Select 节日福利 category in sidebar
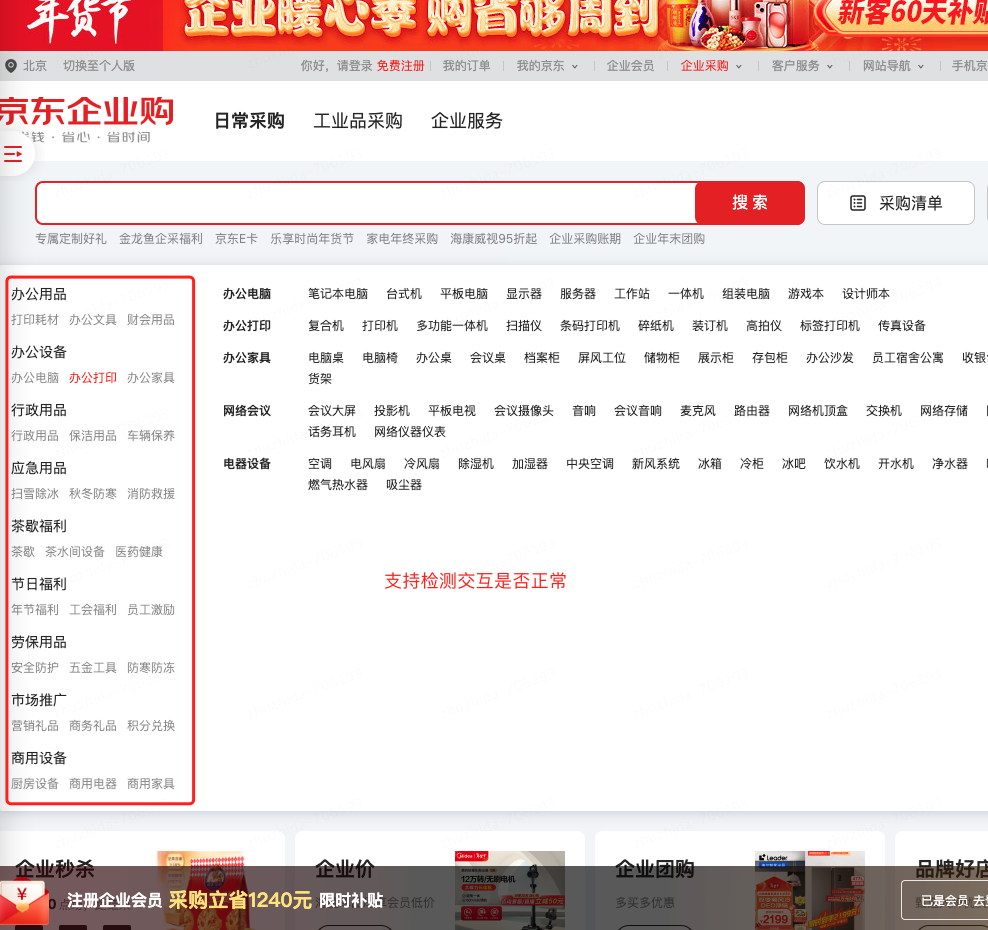Screen dimensions: 988x930 [x=39, y=584]
